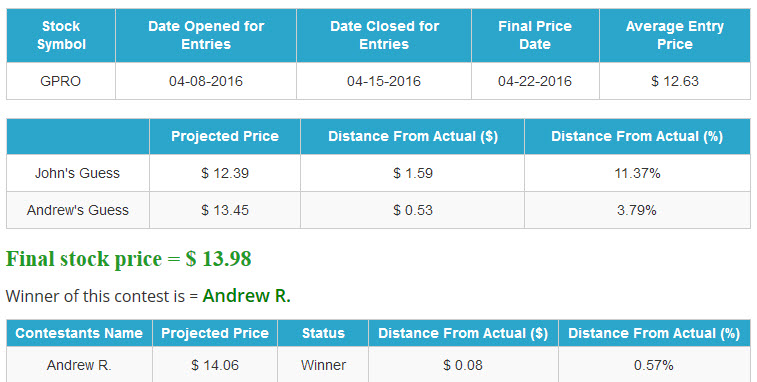The height and width of the screenshot is (382, 757).
Task: Select John's projected price $ 12.39
Action: click(225, 173)
